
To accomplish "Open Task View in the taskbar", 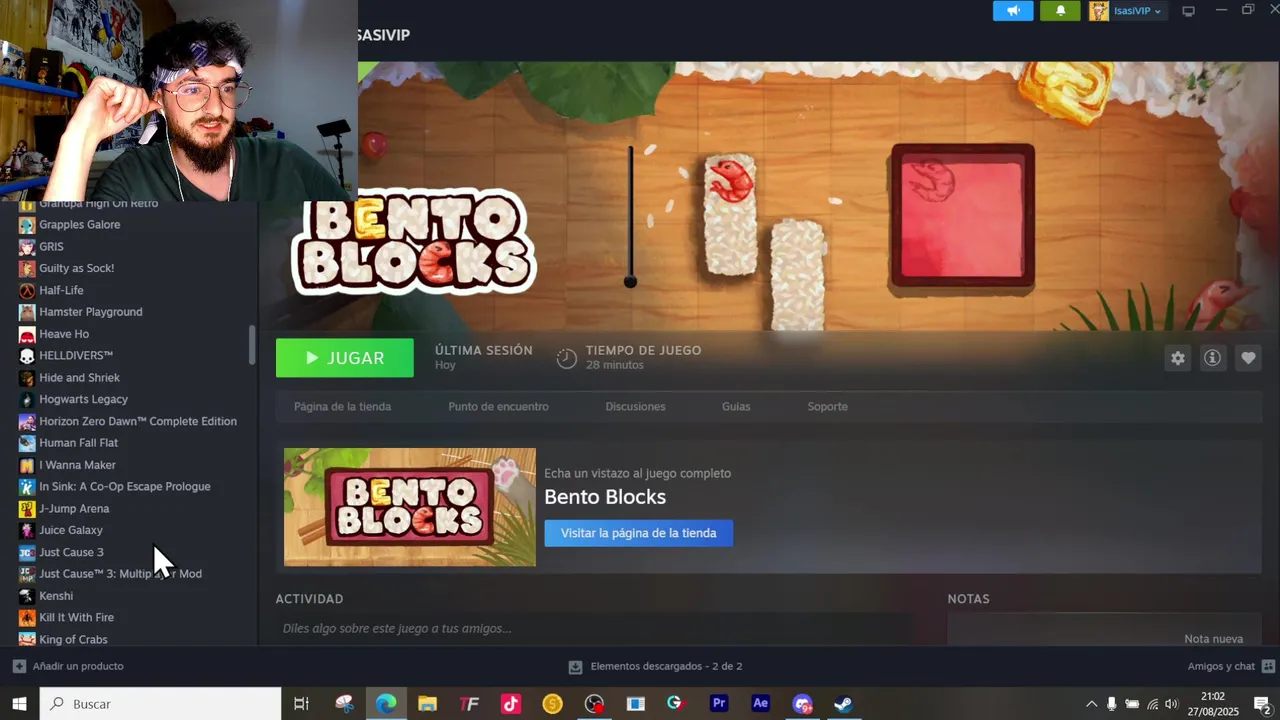I will click(x=301, y=704).
